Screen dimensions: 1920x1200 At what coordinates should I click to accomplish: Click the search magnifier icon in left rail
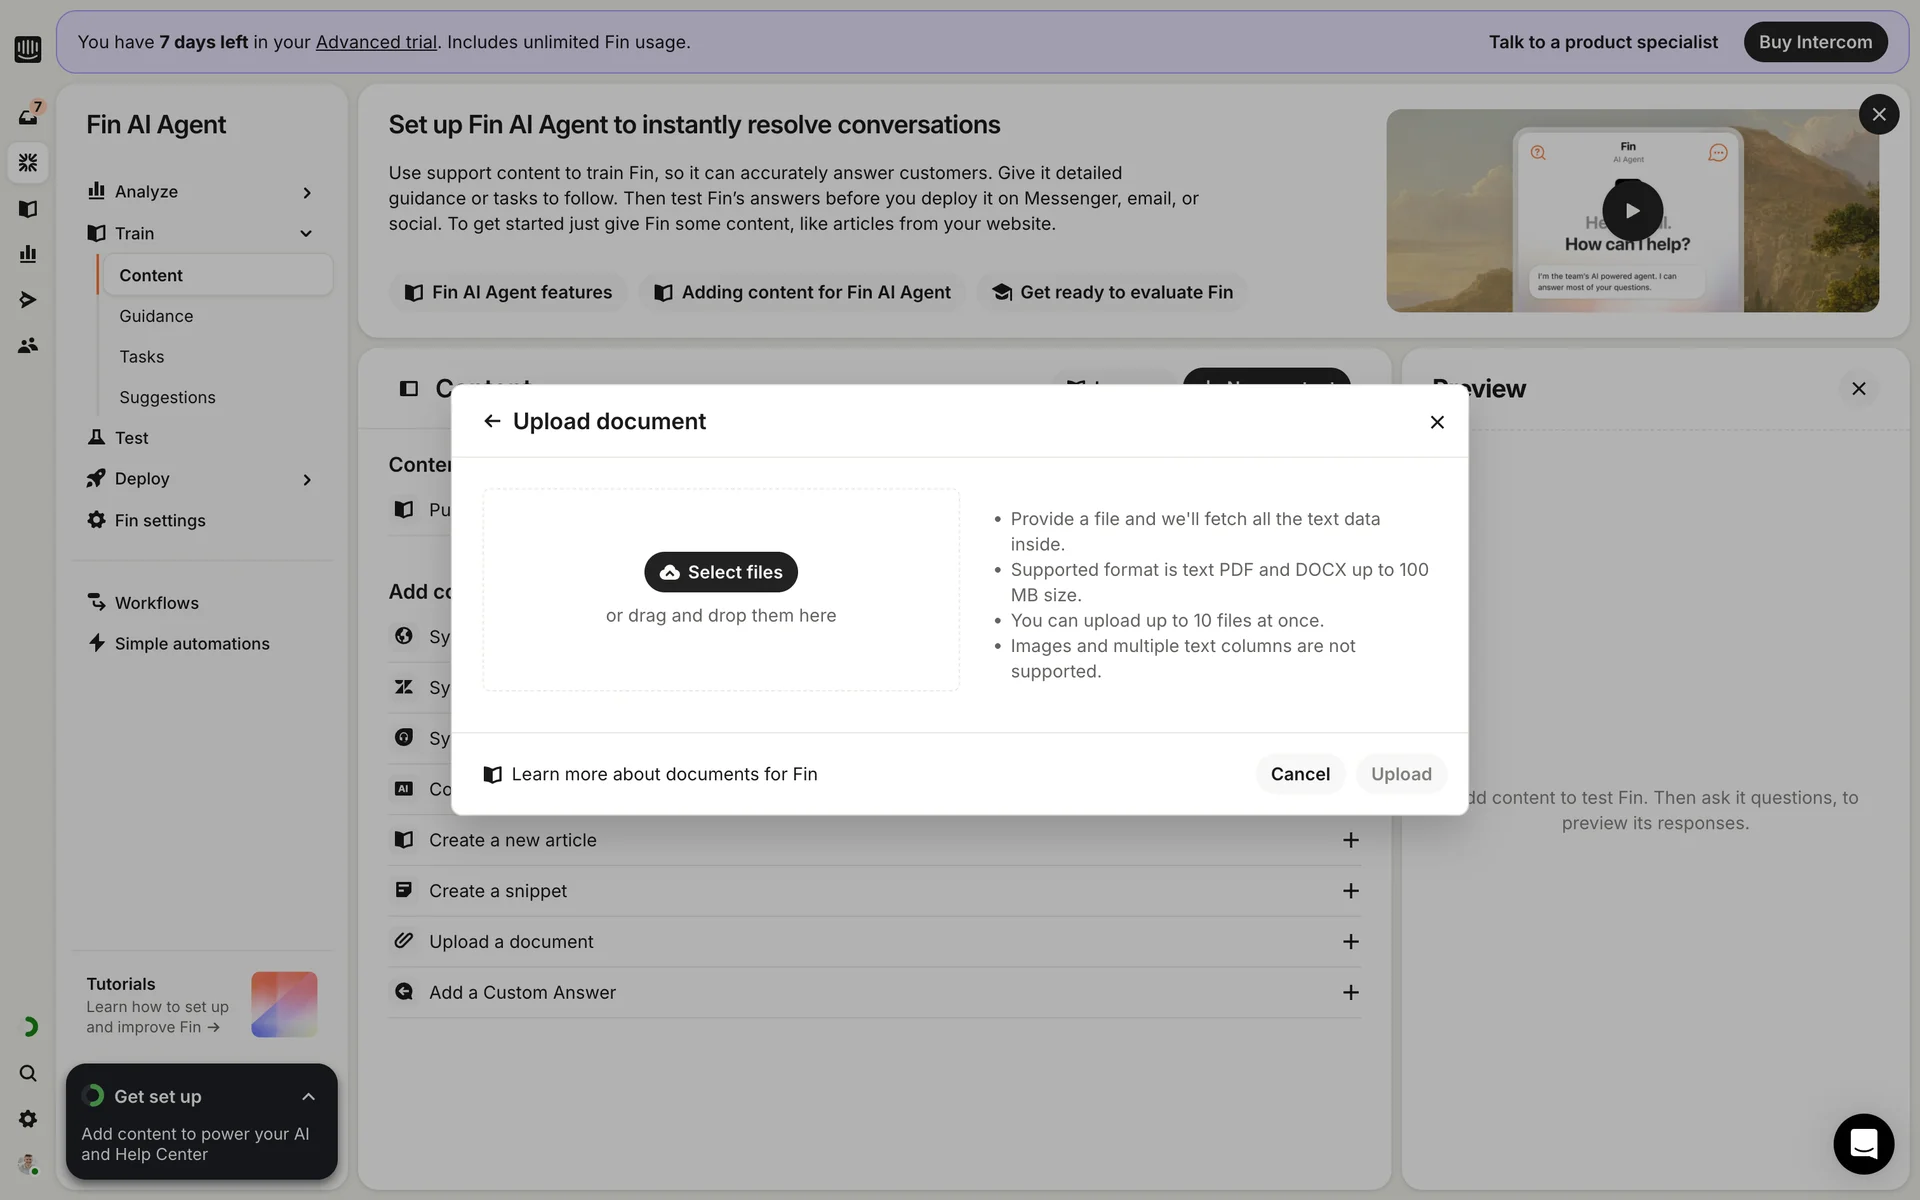28,1073
